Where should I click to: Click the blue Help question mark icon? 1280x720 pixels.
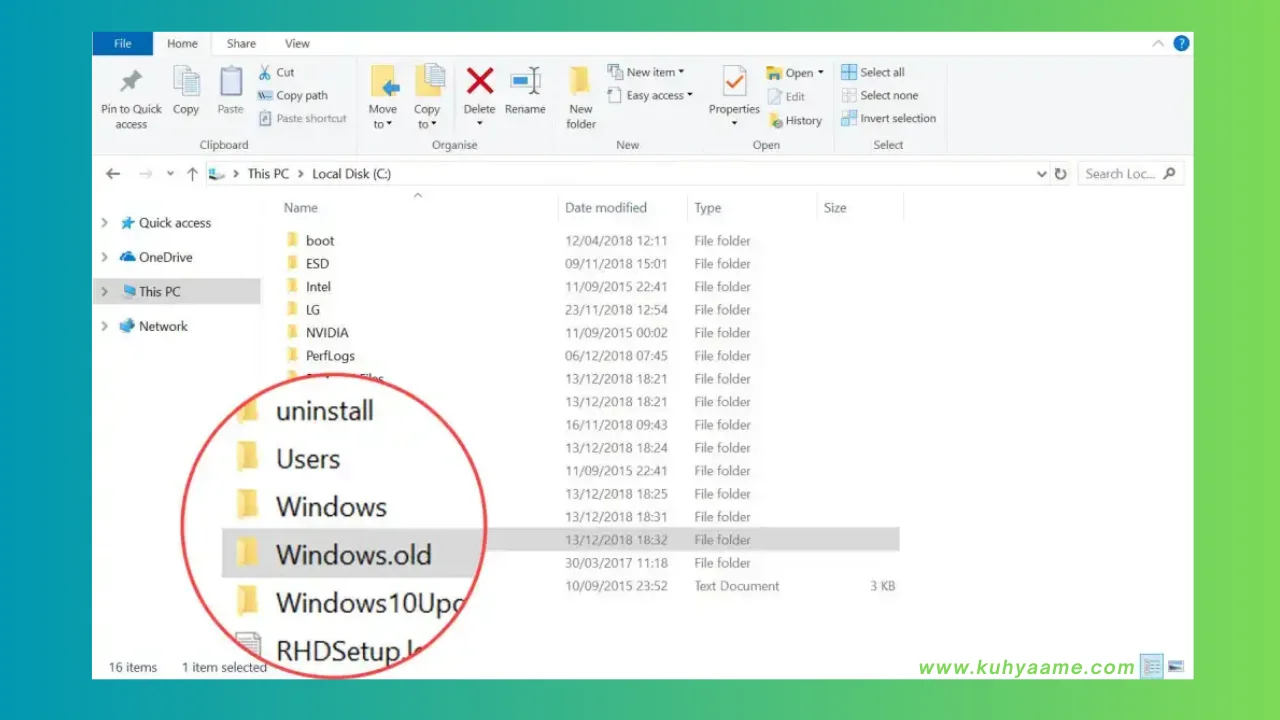tap(1181, 43)
